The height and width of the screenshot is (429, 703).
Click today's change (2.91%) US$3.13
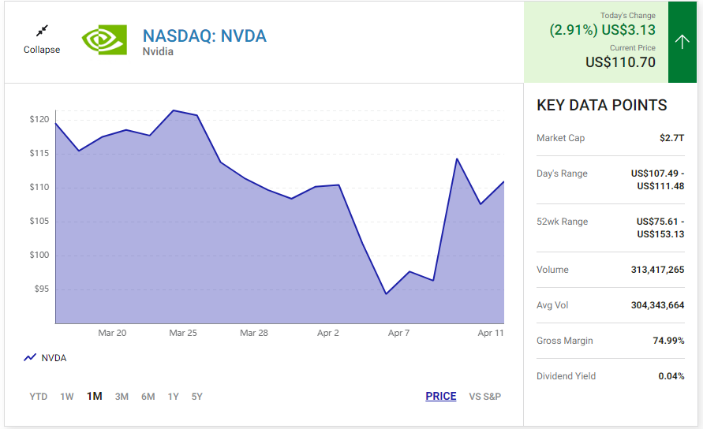point(603,30)
